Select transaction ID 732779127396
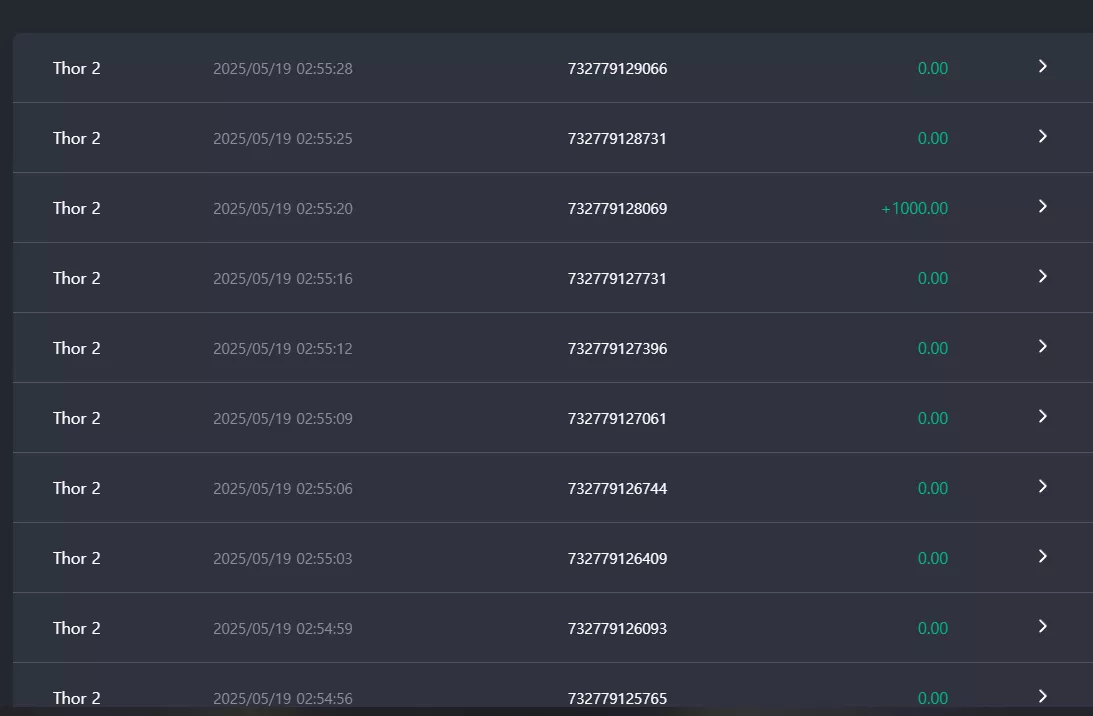1093x716 pixels. (617, 349)
